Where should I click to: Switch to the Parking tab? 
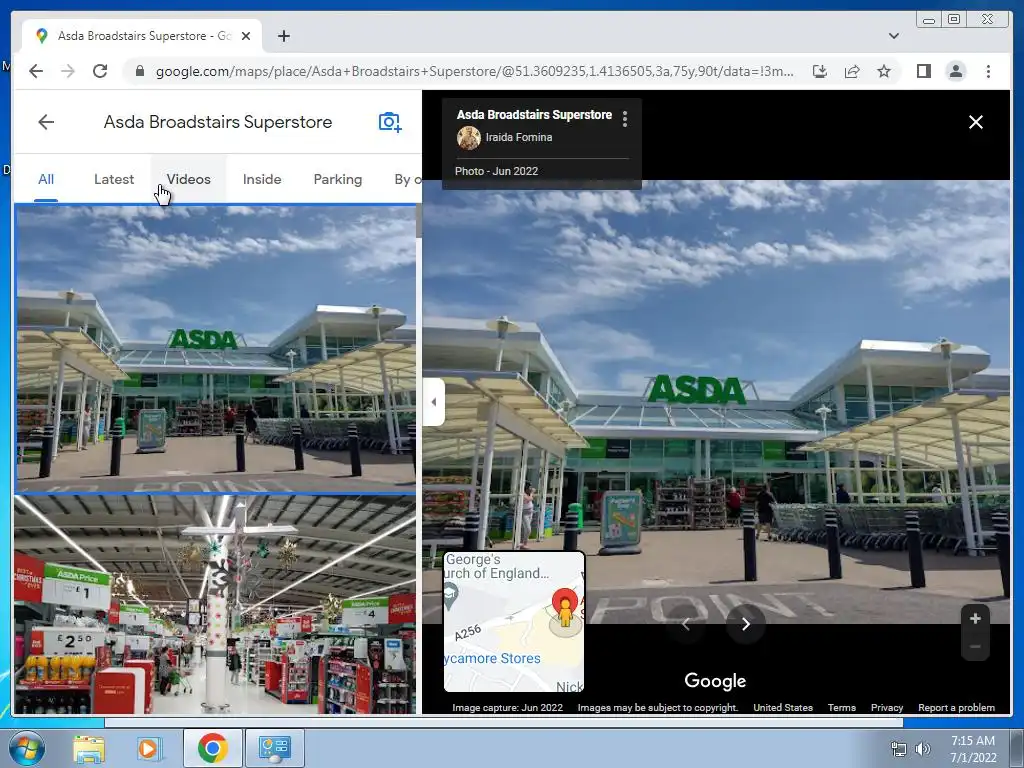338,179
